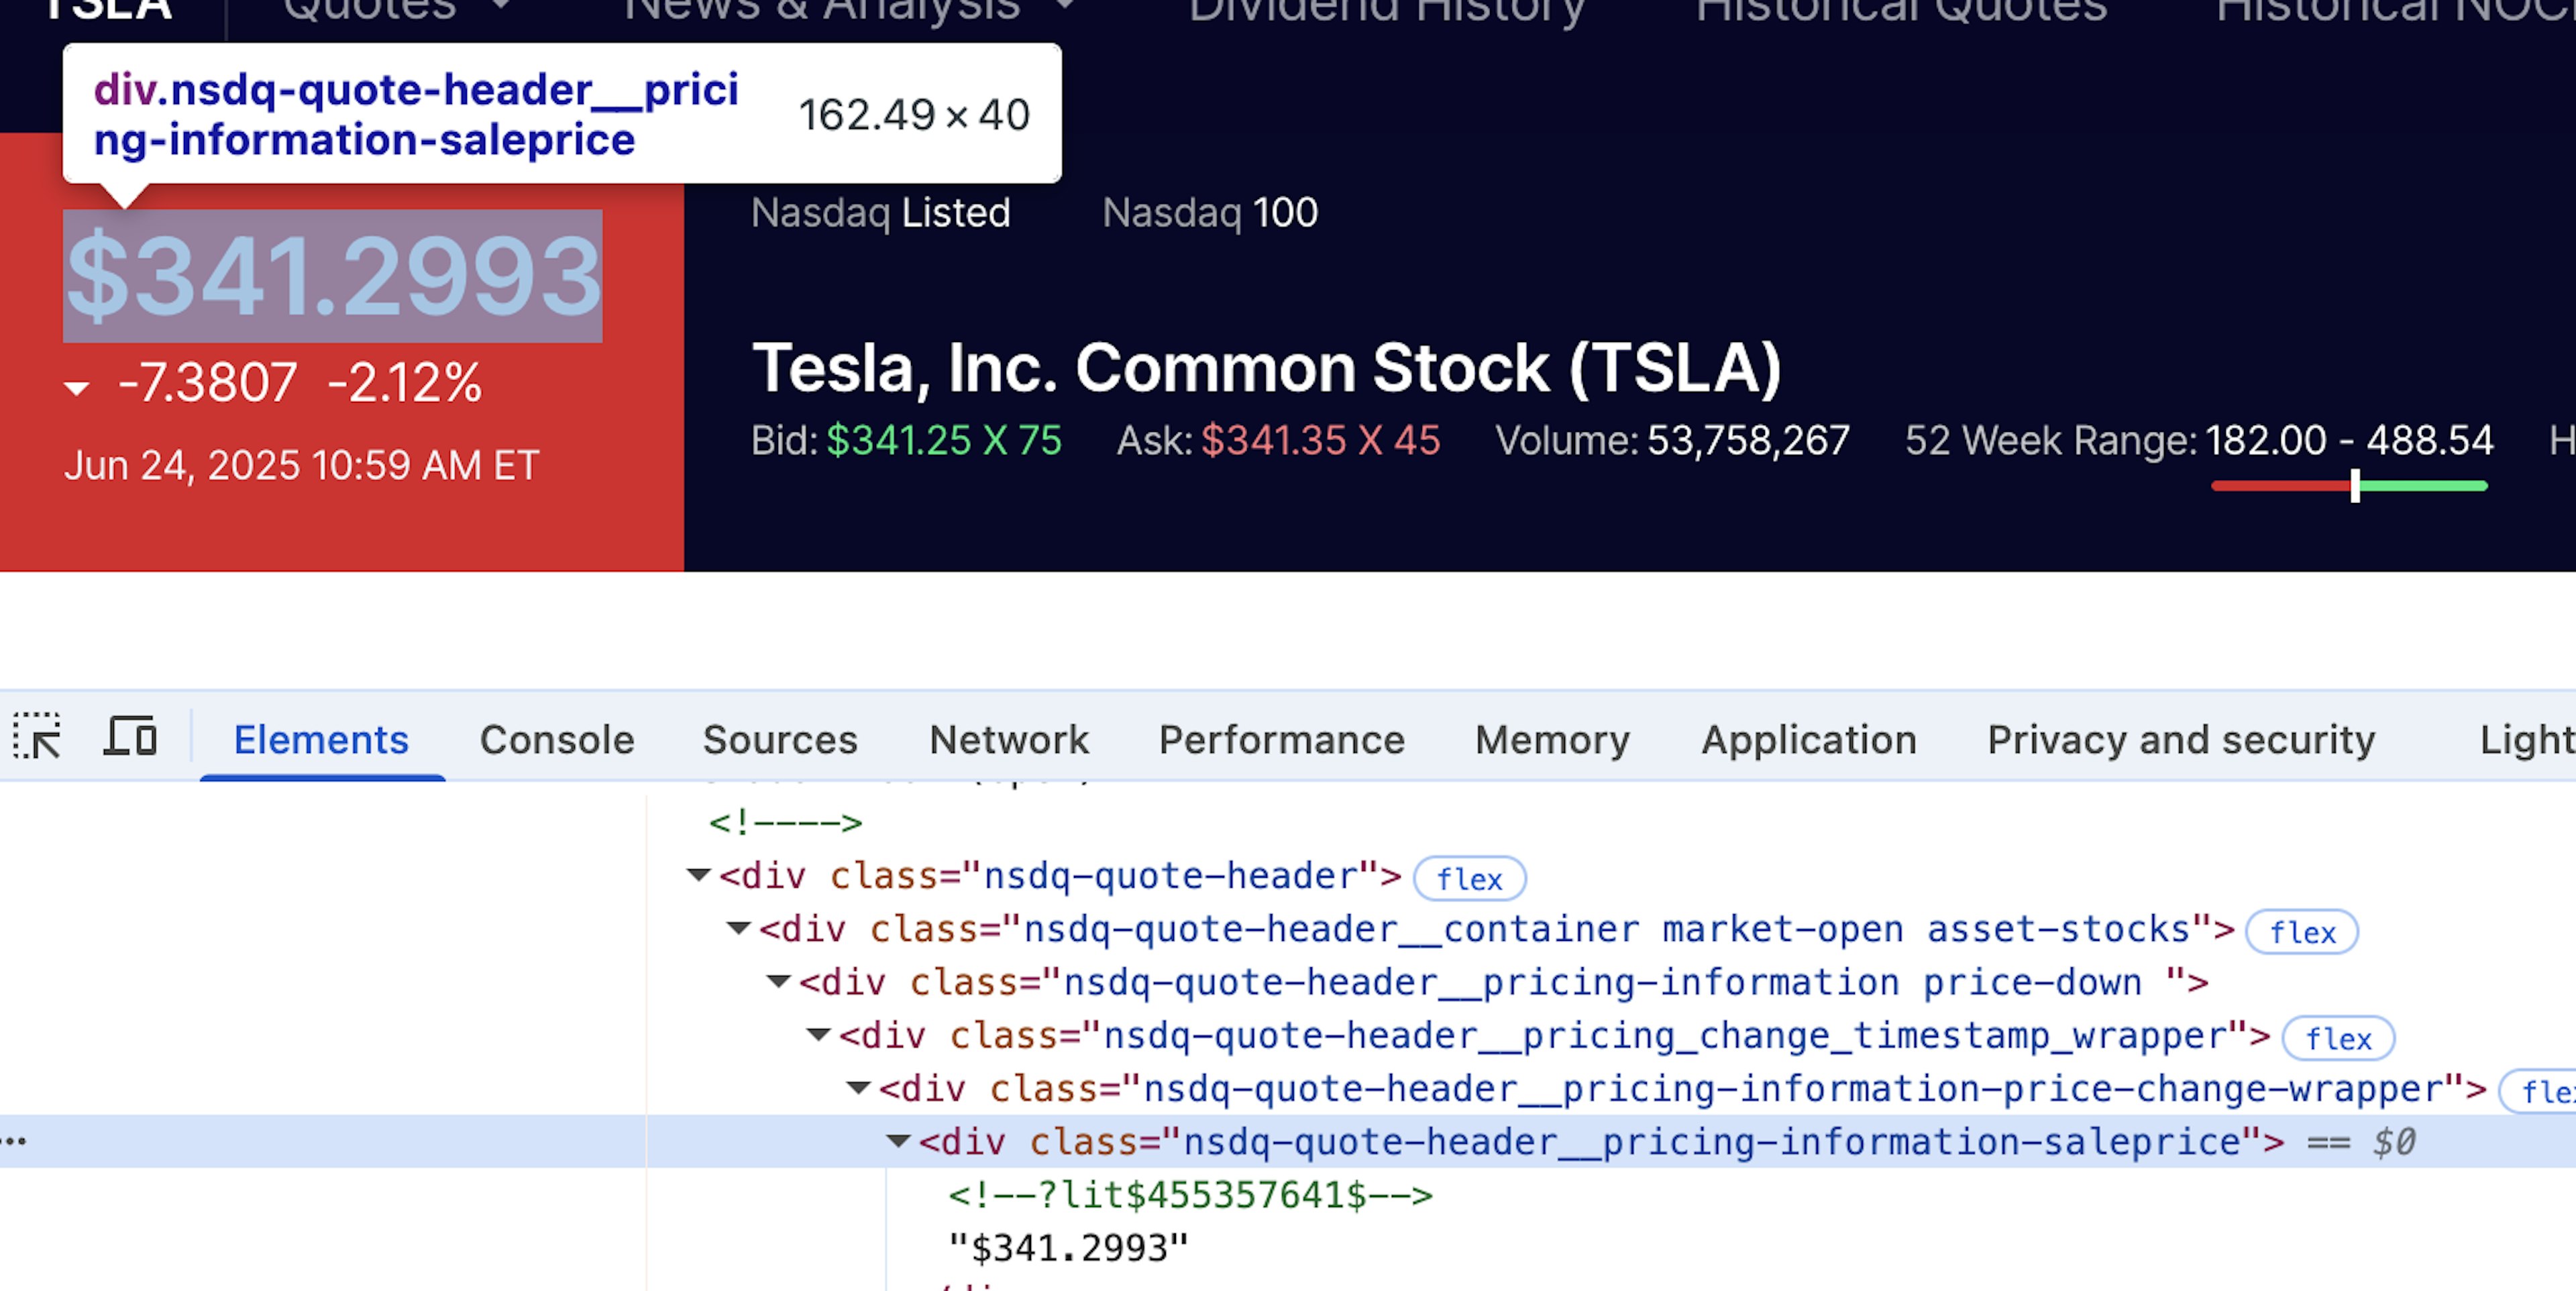Open the Performance tab

(1281, 740)
